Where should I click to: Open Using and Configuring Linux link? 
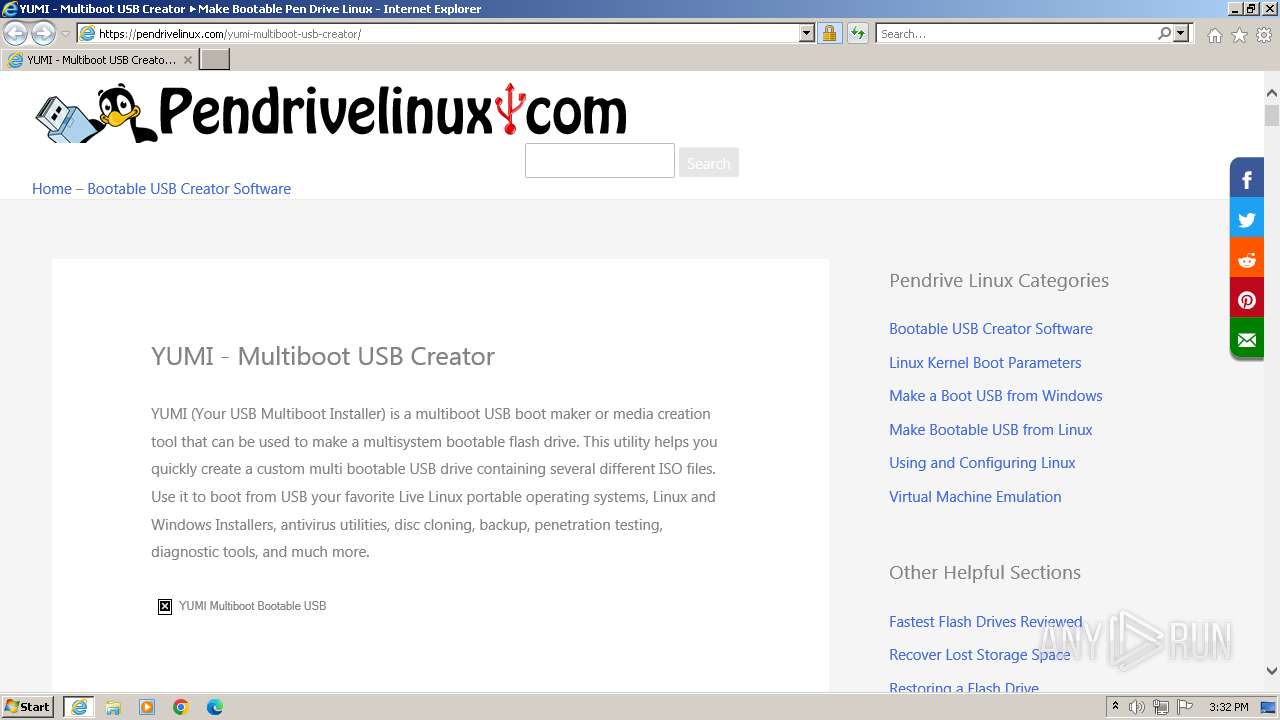click(x=982, y=463)
